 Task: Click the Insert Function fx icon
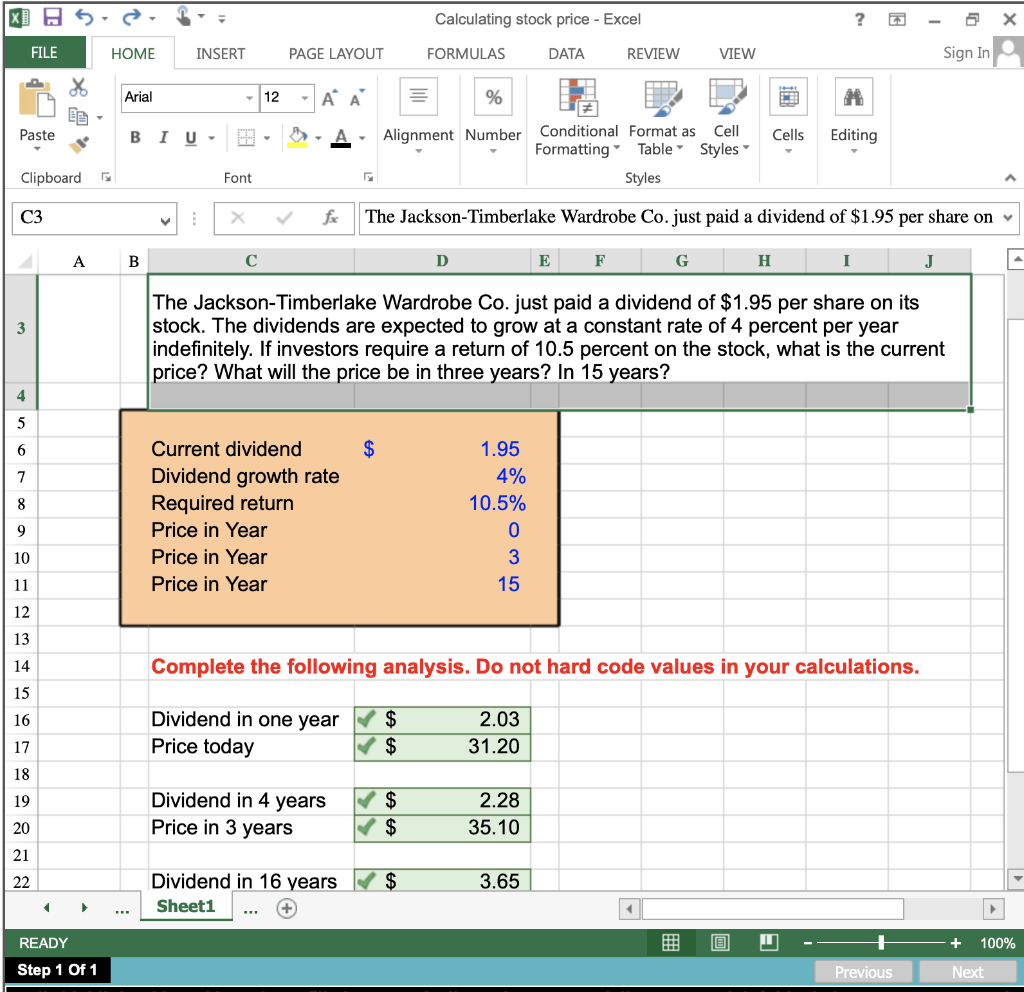click(x=332, y=218)
